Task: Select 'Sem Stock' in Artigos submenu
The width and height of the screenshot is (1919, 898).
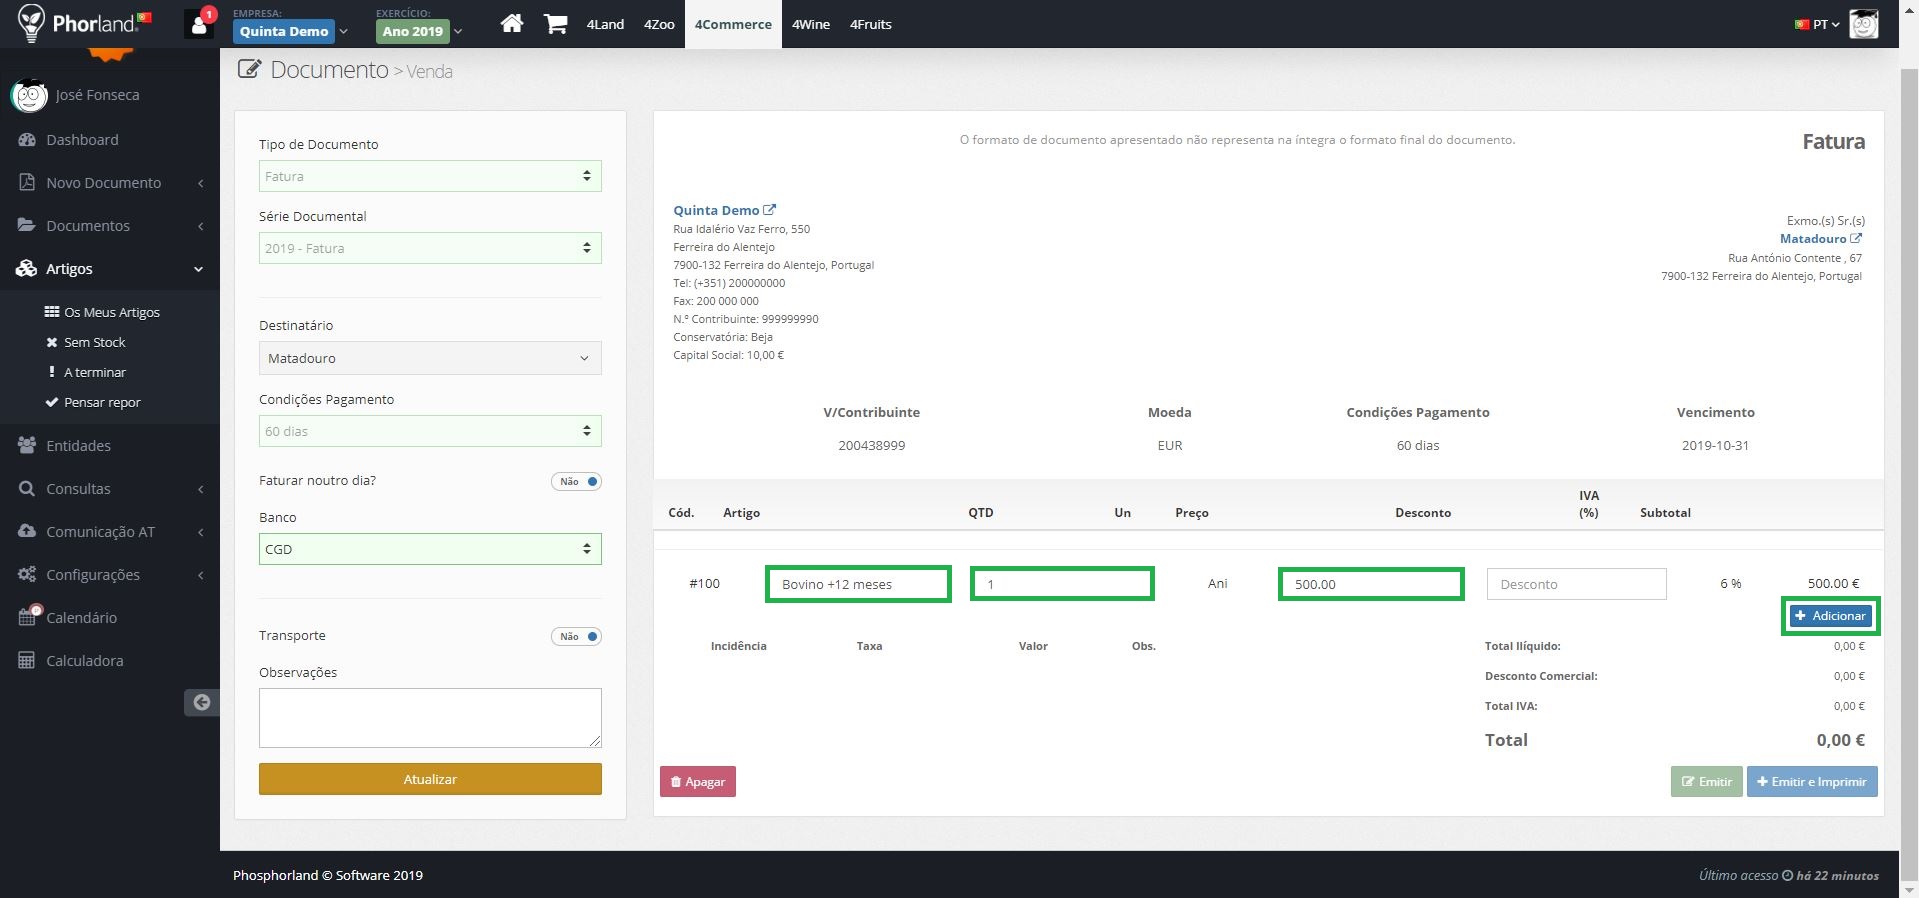Action: point(95,342)
